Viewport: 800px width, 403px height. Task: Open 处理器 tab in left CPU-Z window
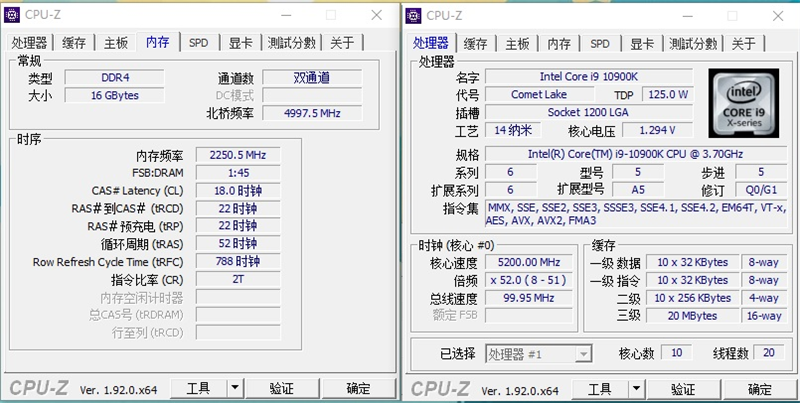tap(30, 43)
